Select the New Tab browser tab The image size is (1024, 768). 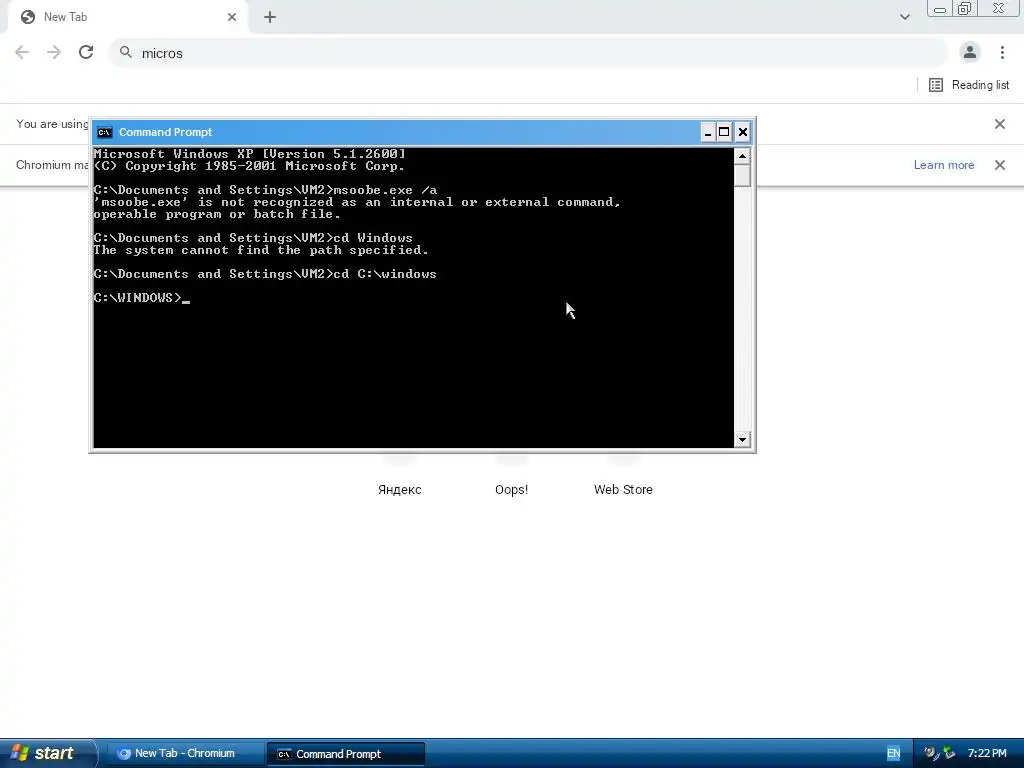pos(127,17)
